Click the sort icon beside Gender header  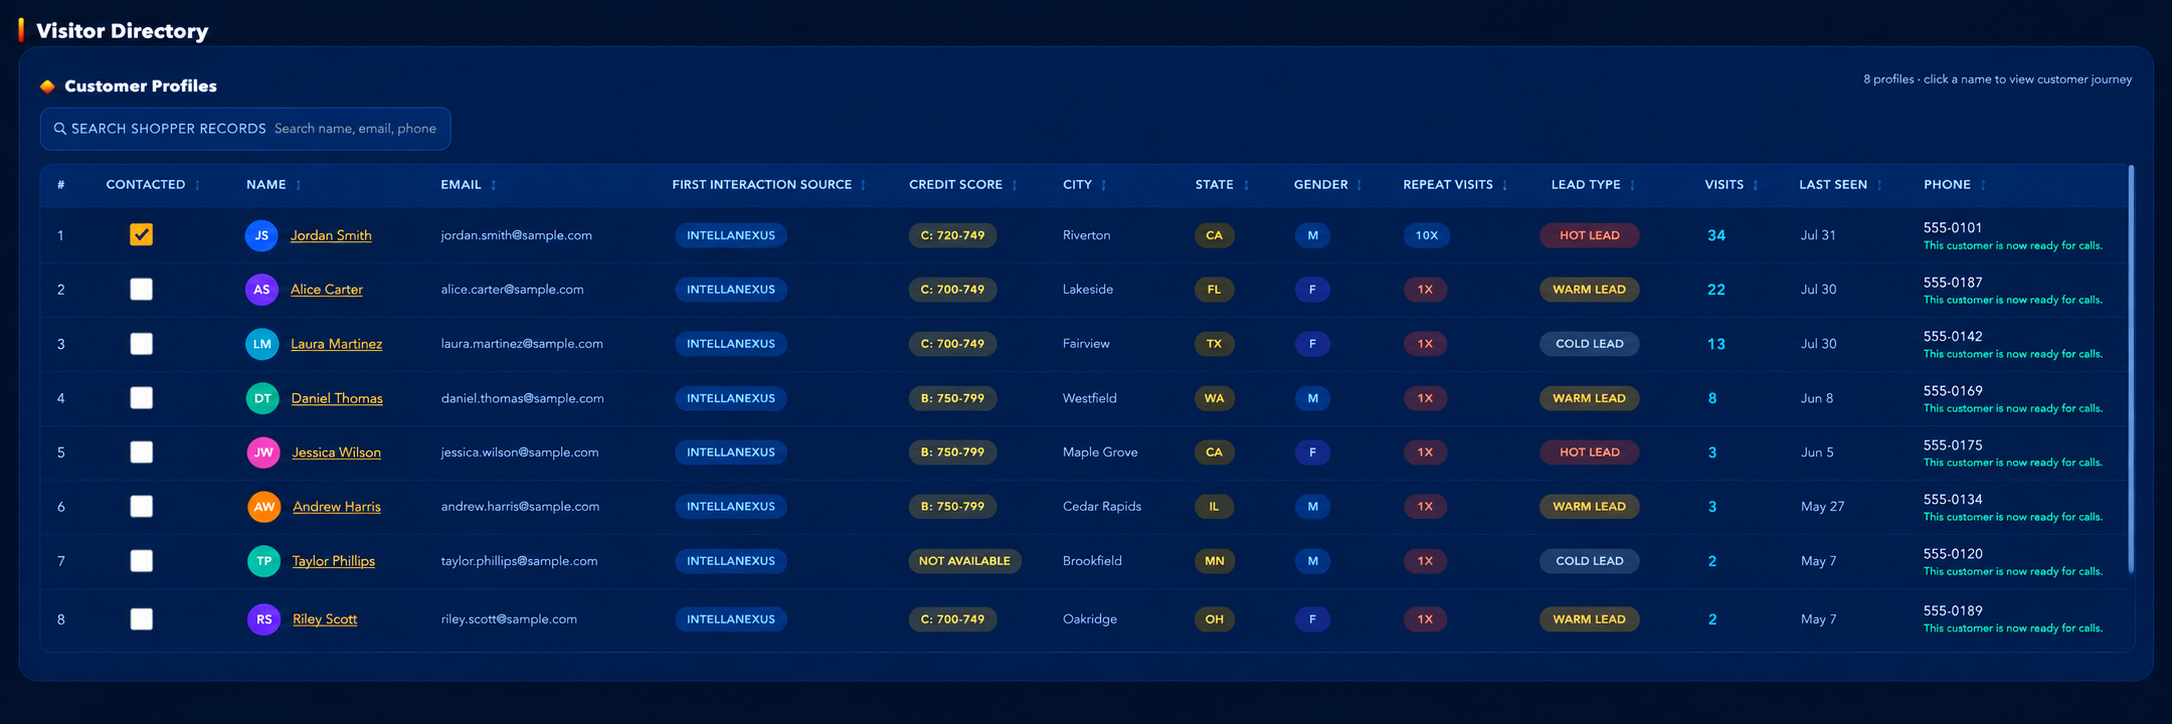(1359, 185)
